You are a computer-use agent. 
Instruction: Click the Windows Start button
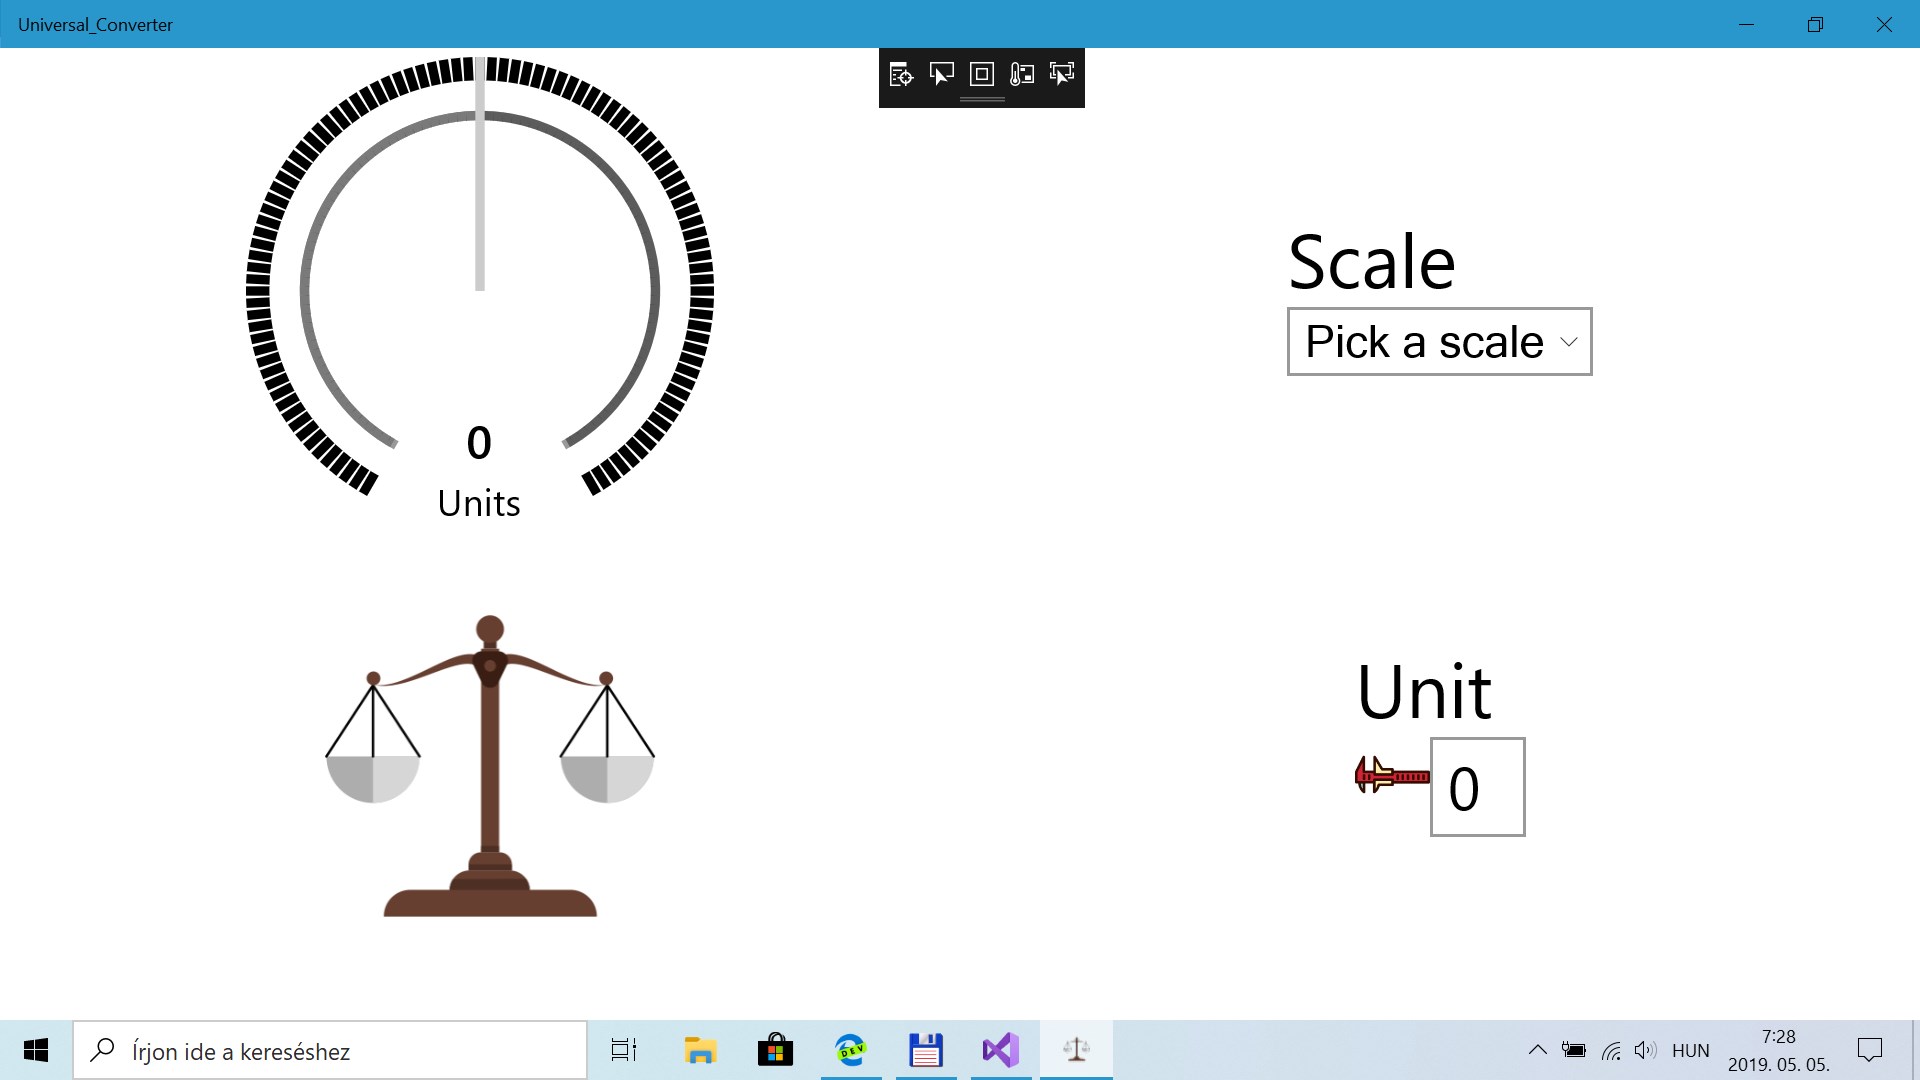(36, 1050)
